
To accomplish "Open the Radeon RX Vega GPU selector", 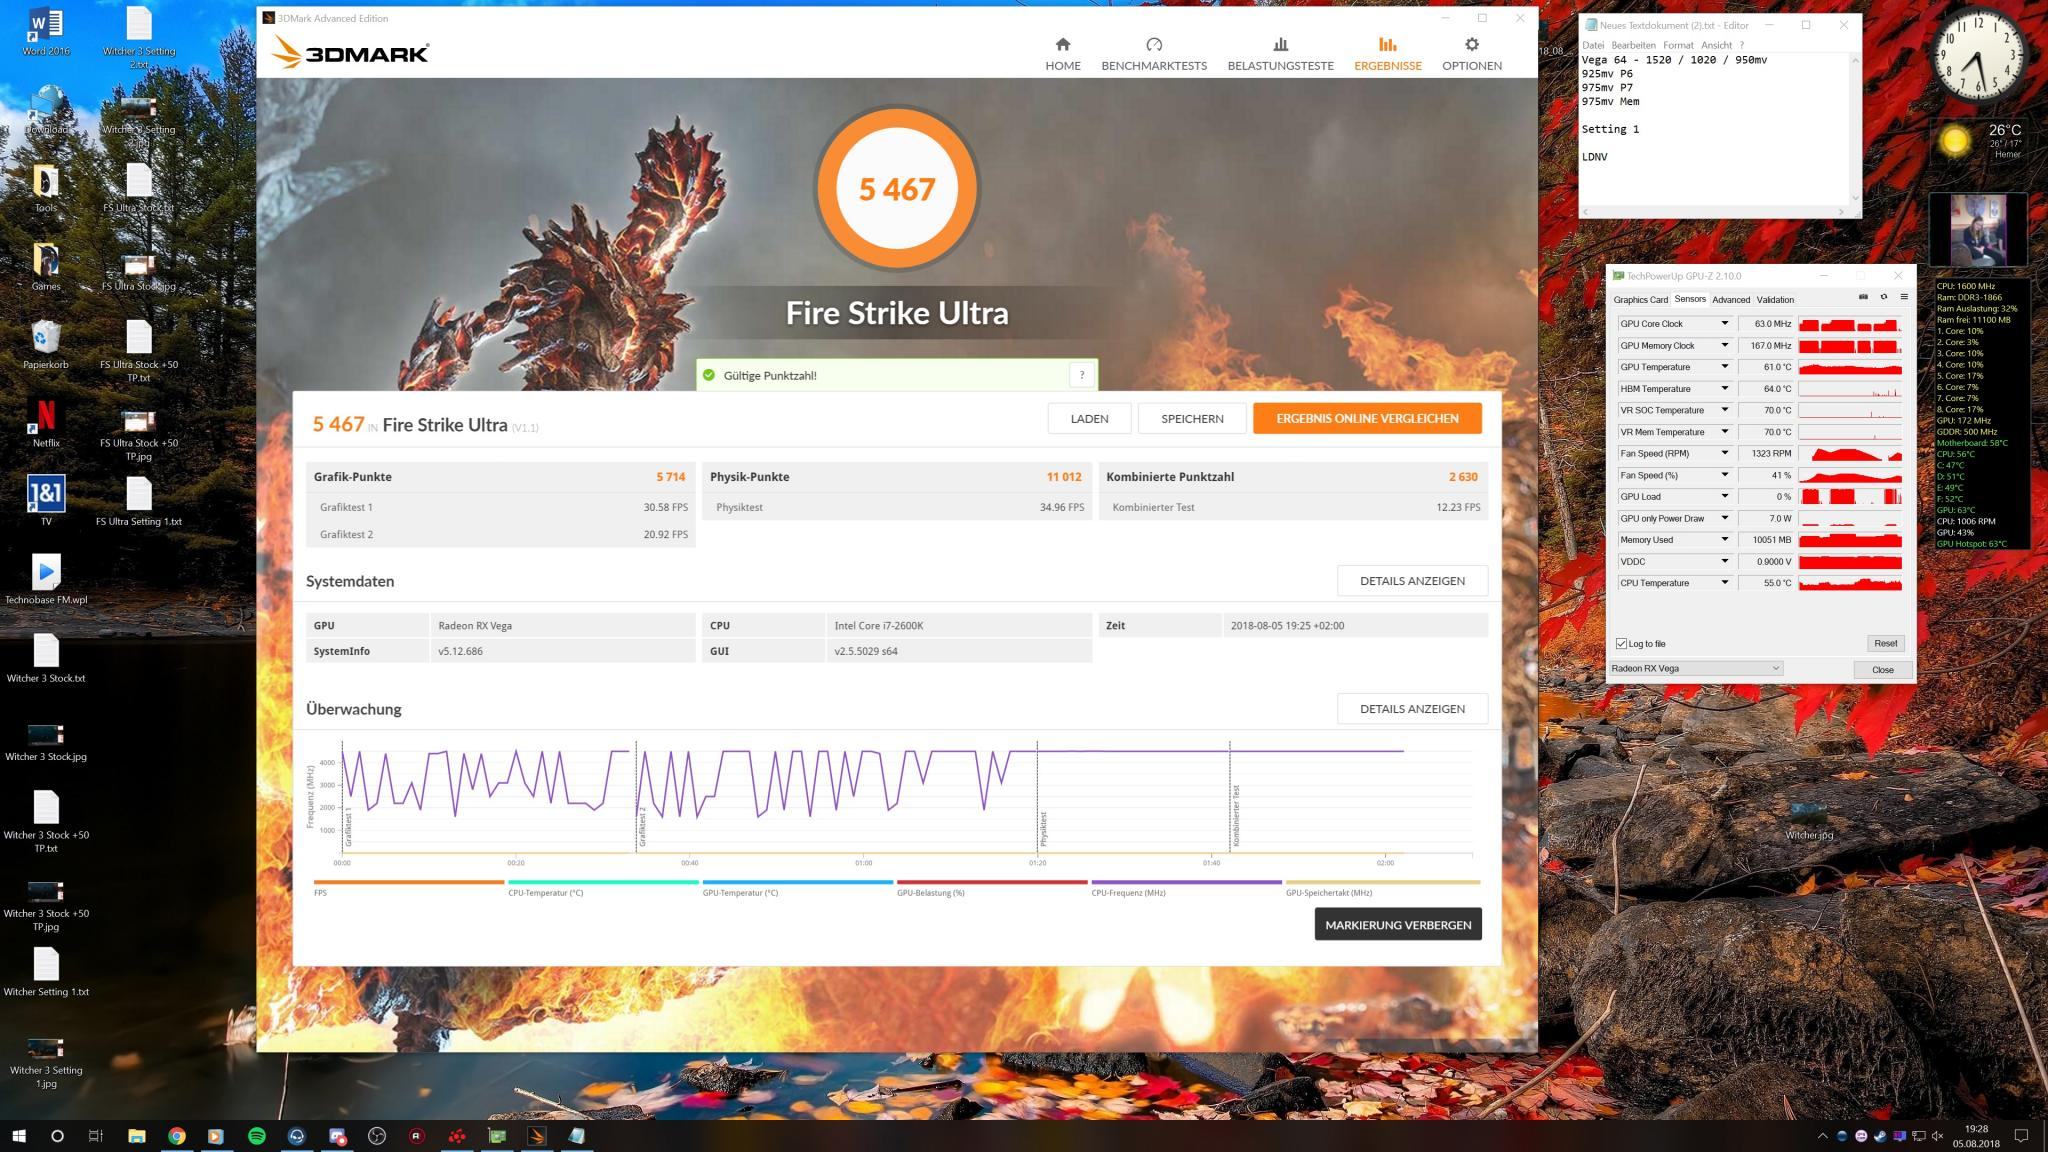I will click(1696, 668).
